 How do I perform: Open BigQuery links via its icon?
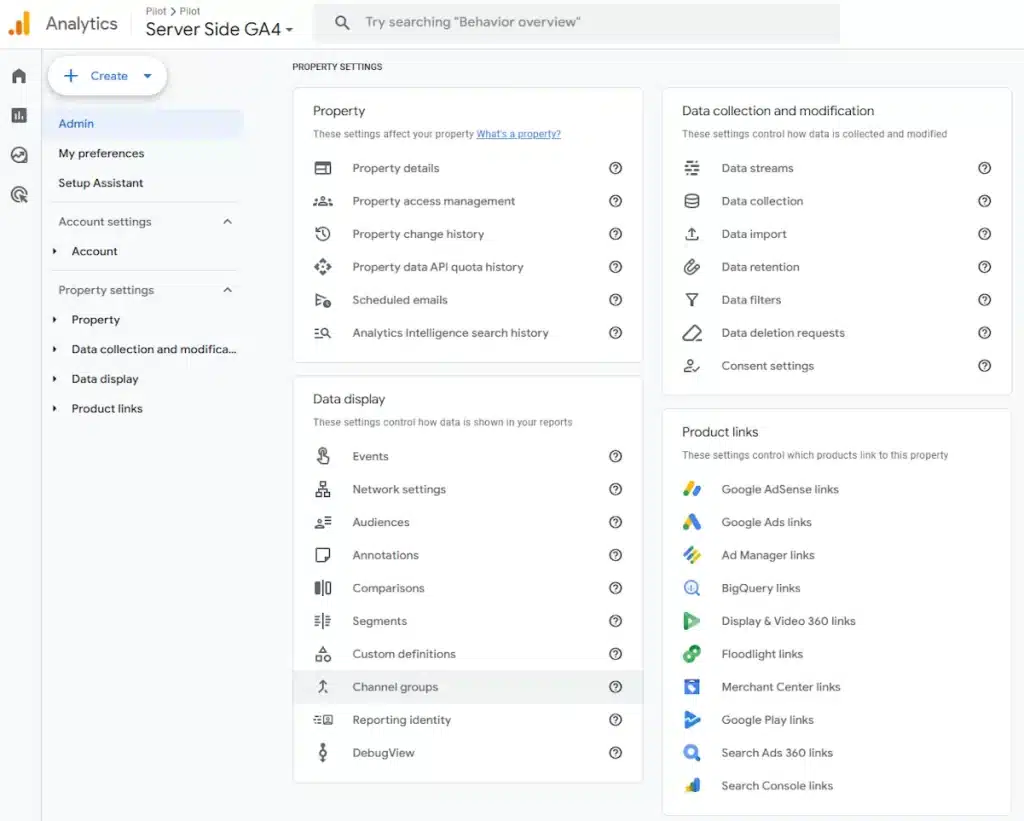point(693,588)
